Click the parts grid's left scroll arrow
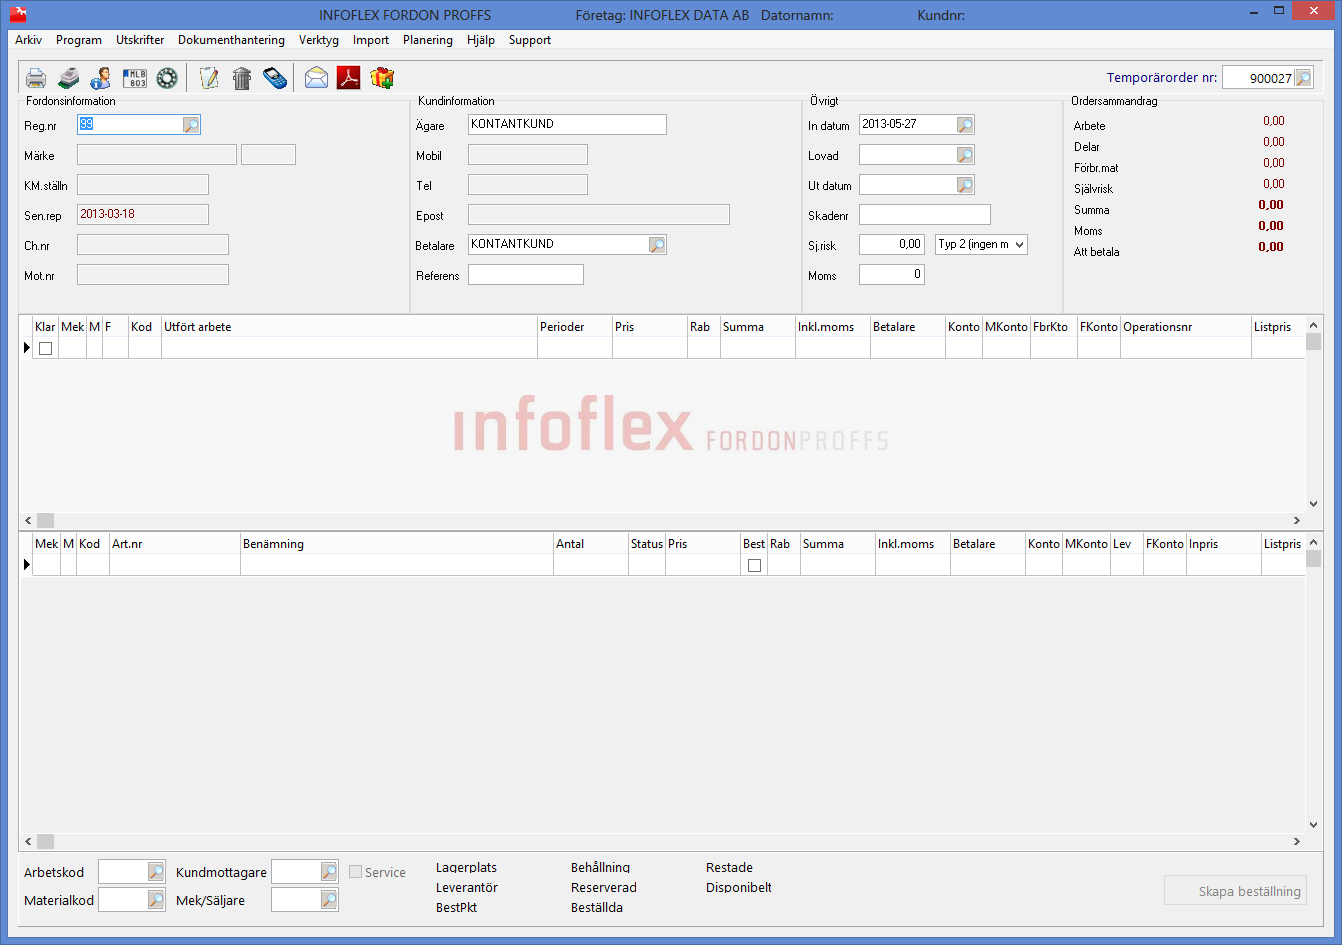This screenshot has height=945, width=1342. pos(29,842)
